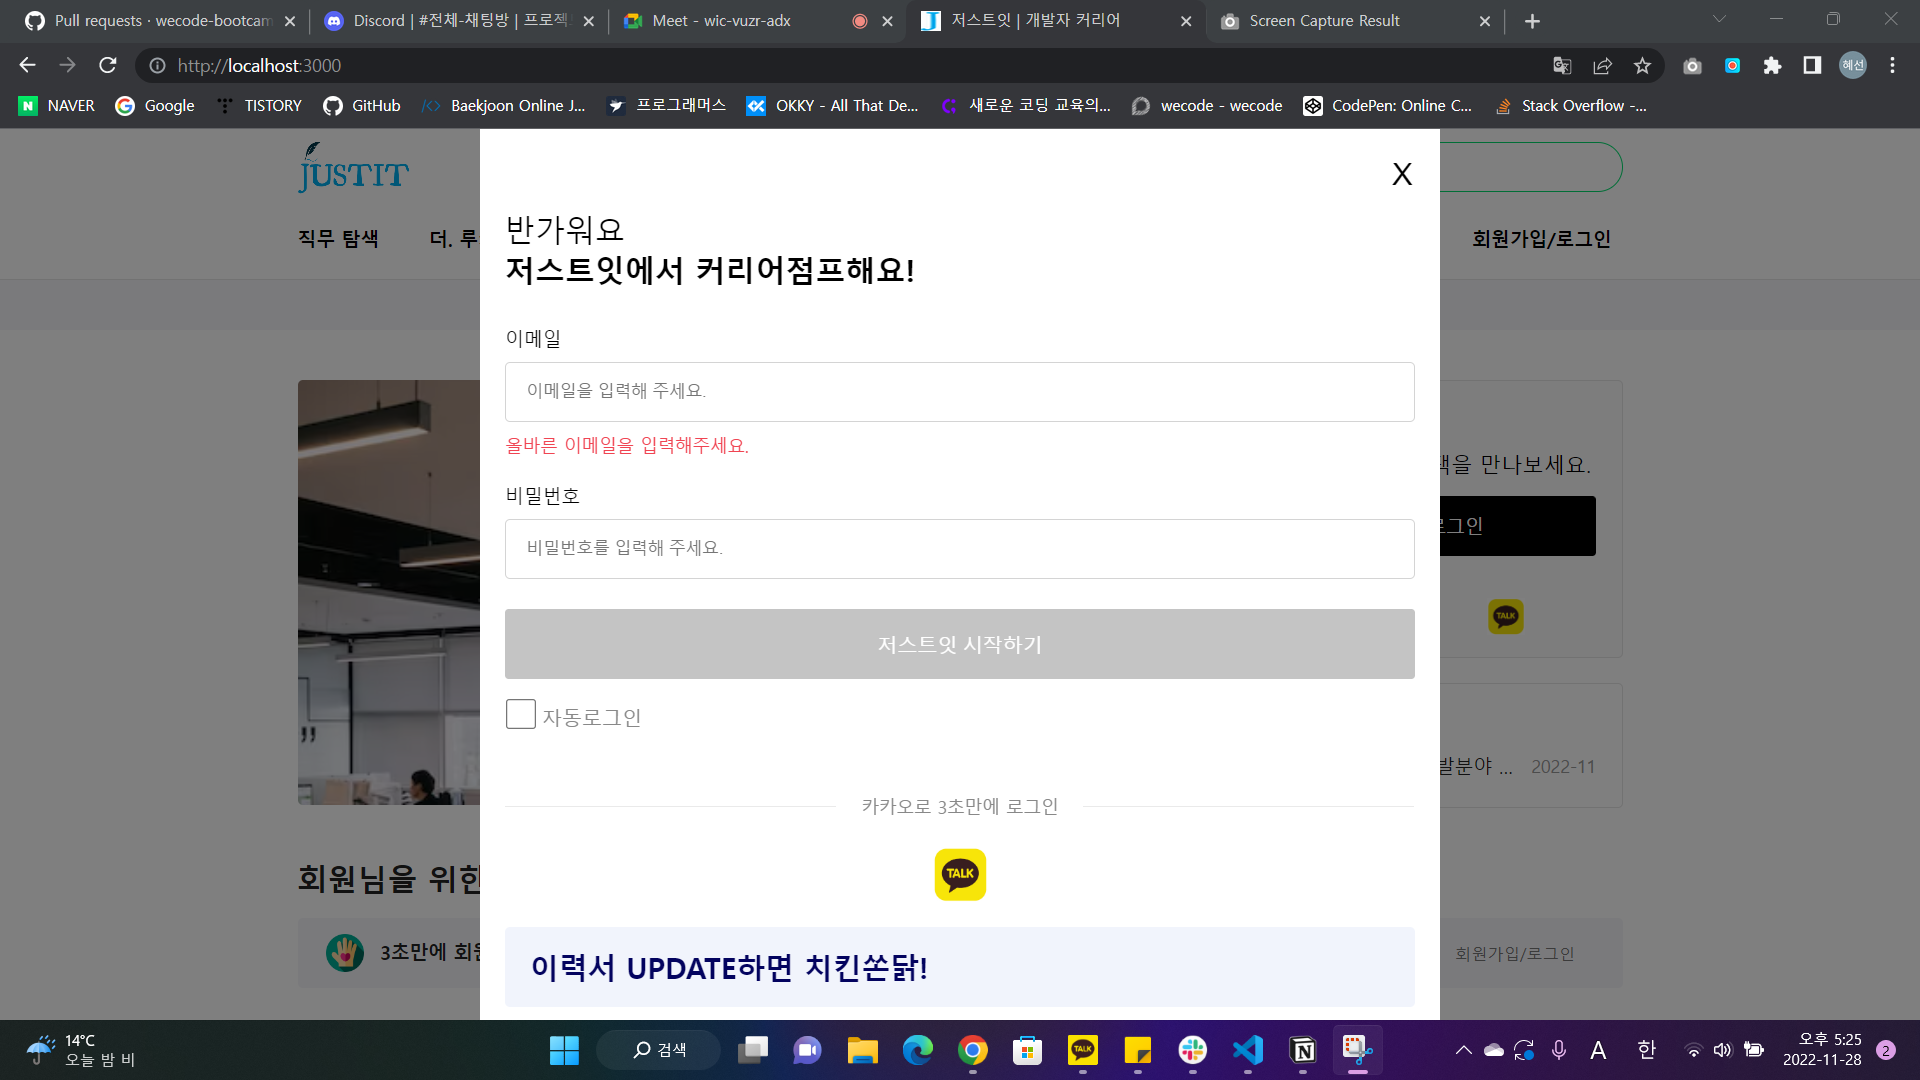Show hidden system tray icons

[1463, 1050]
